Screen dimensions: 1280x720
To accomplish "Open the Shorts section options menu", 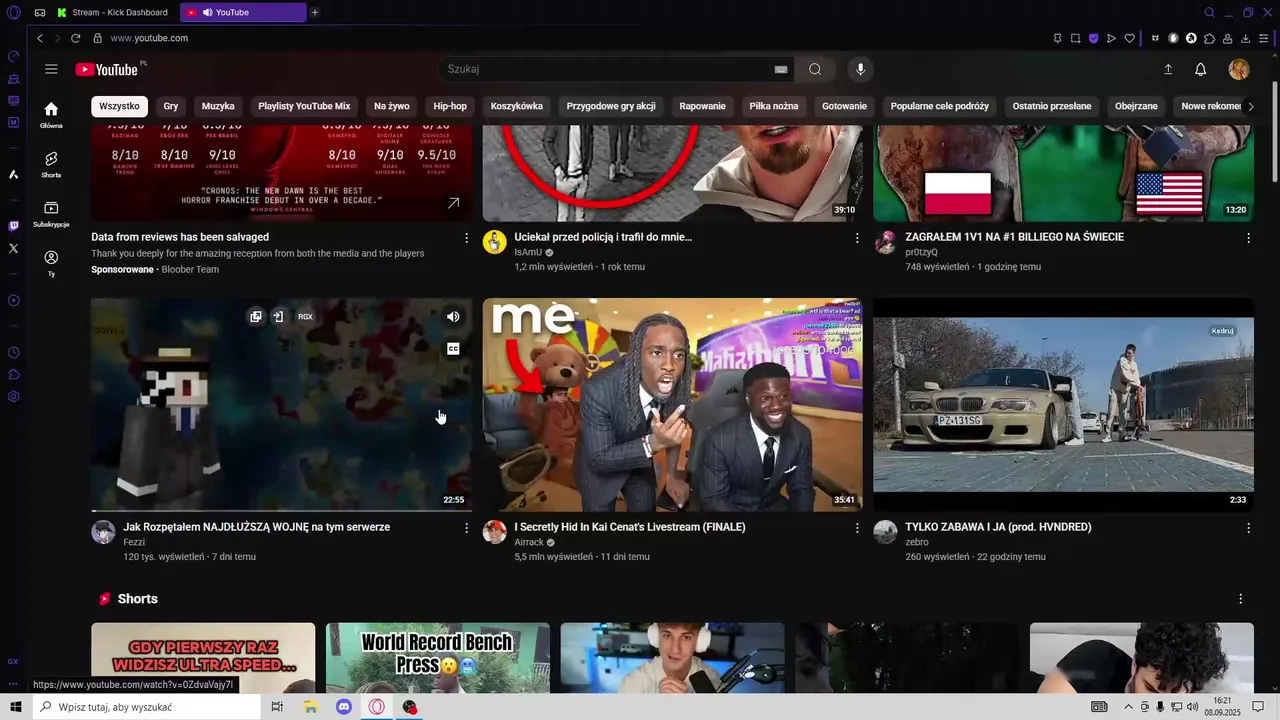I will pyautogui.click(x=1241, y=599).
